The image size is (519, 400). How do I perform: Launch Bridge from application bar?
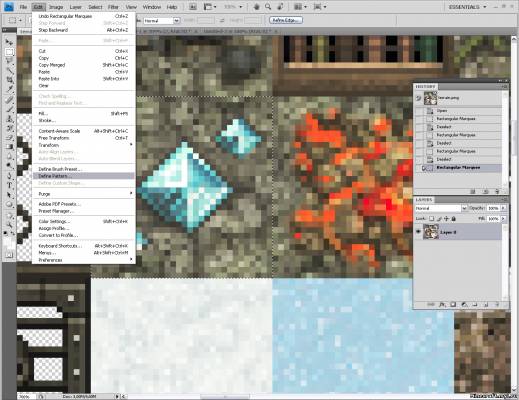[193, 7]
